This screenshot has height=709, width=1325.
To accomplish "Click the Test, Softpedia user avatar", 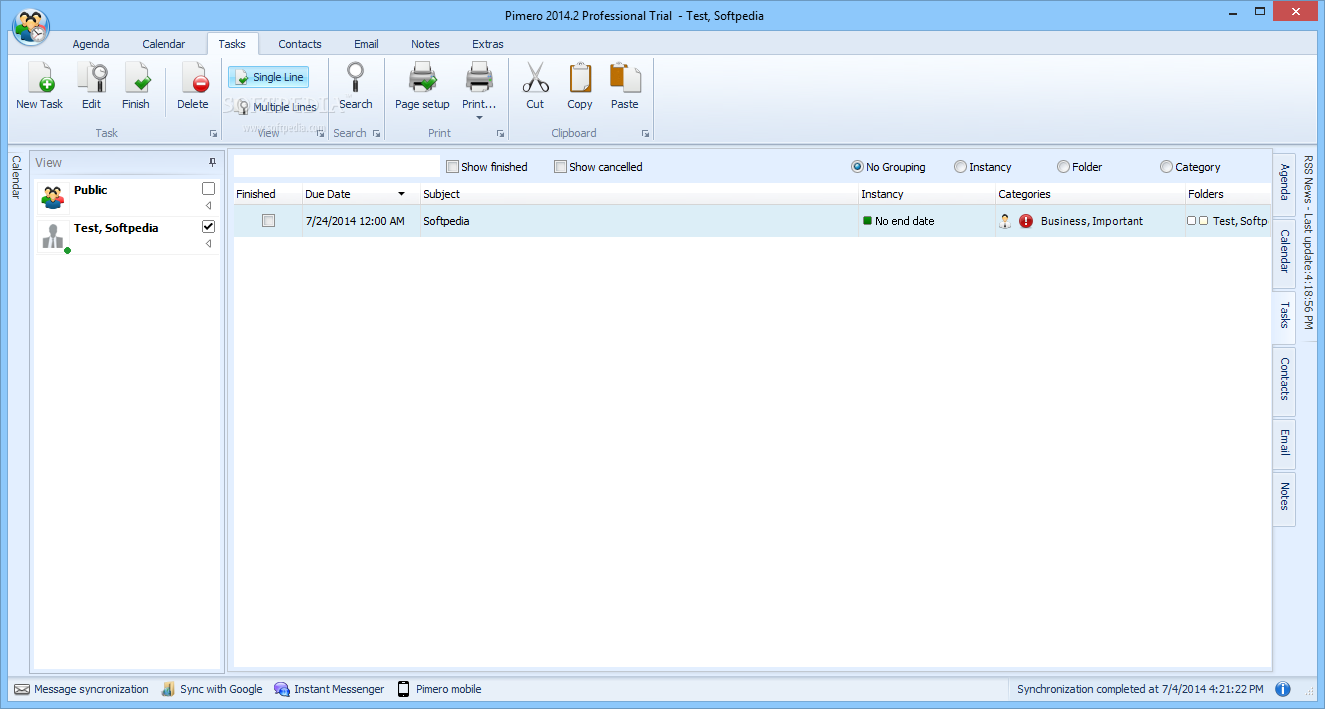I will pos(54,236).
